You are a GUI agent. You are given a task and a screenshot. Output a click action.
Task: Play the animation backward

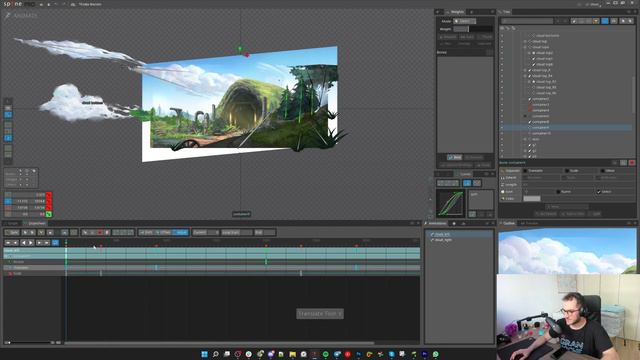[x=23, y=242]
